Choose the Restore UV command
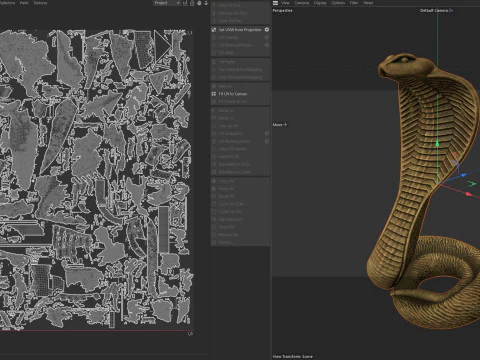The image size is (480, 360). tap(240, 235)
